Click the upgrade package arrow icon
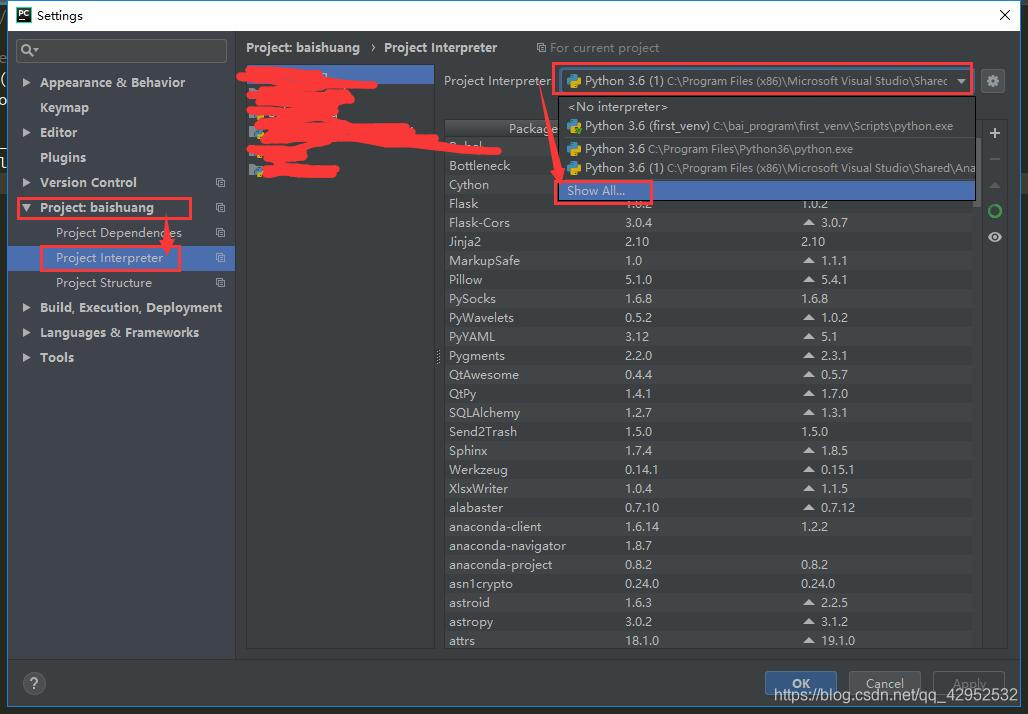Screen dimensions: 1028x714 click(995, 186)
